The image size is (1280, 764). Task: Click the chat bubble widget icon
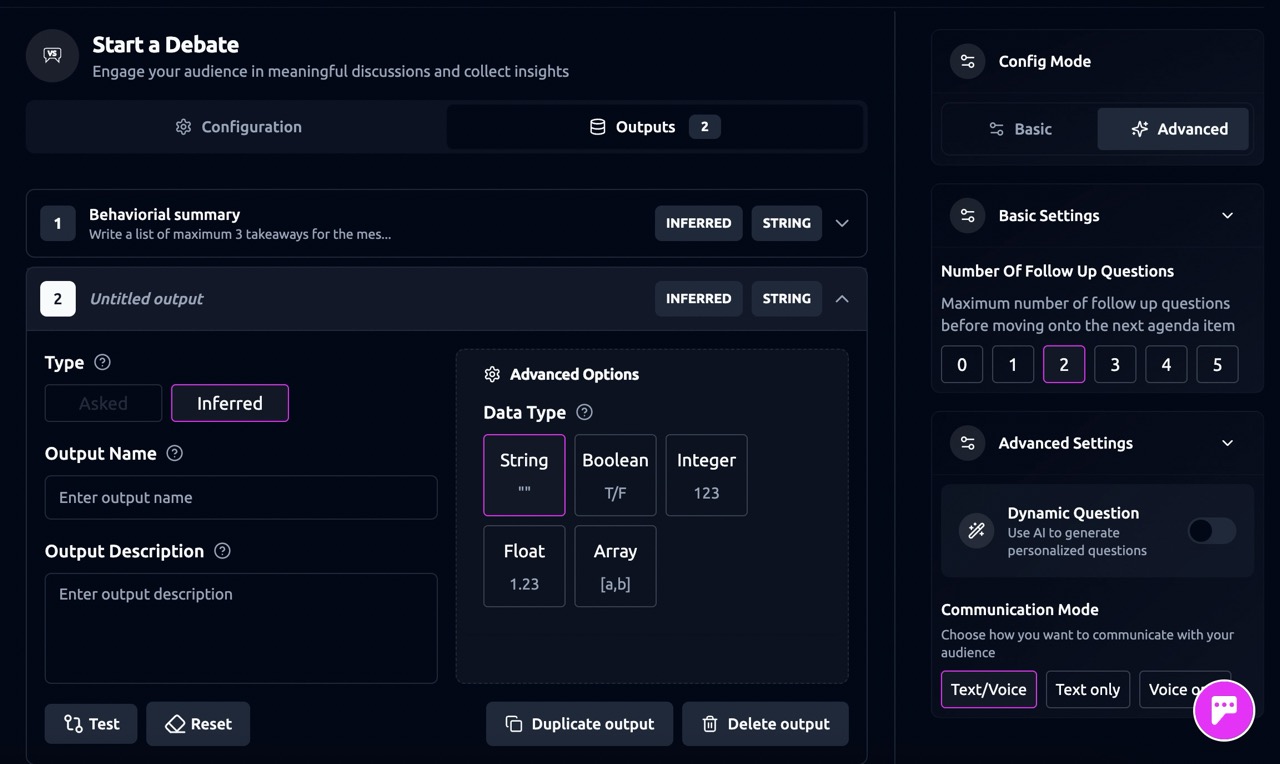[x=1224, y=710]
